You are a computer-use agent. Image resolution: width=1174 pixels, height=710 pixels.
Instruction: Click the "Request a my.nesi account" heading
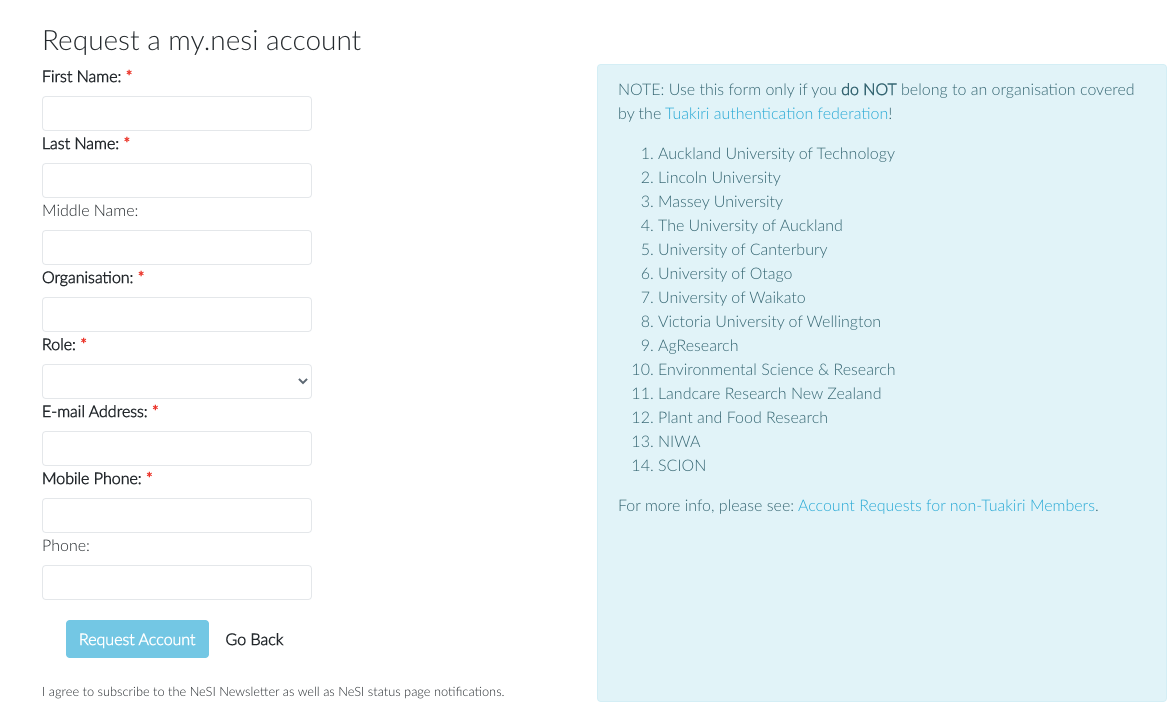pyautogui.click(x=201, y=41)
